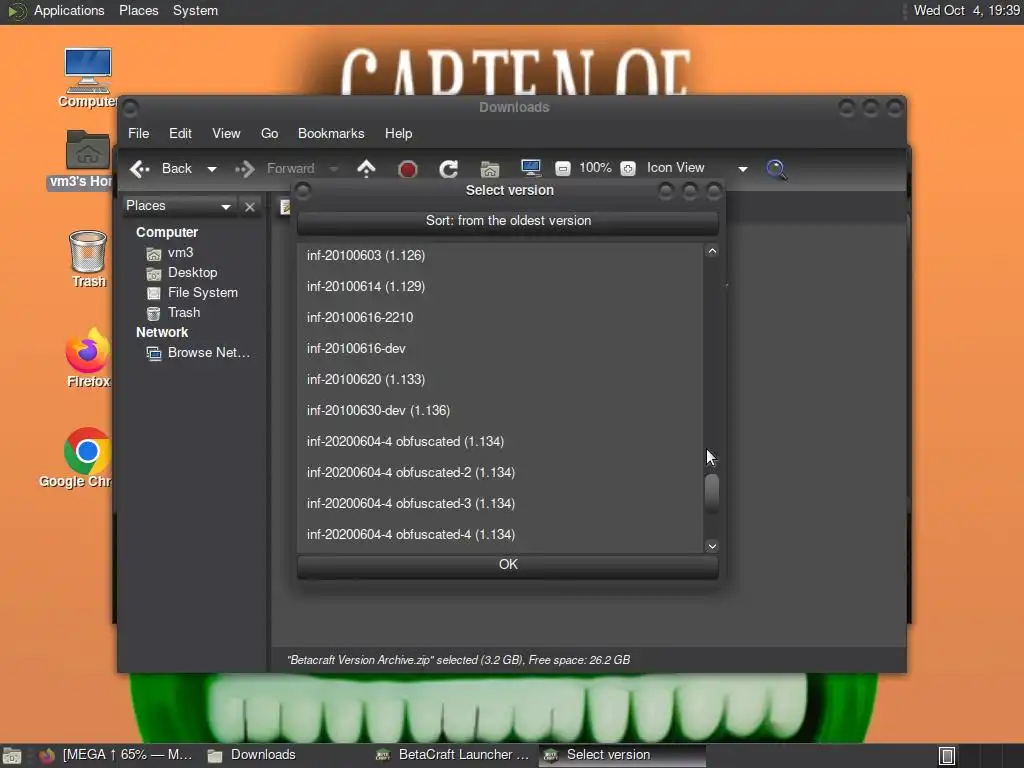1024x768 pixels.
Task: Click the Computer icon in file manager toolbar
Action: click(531, 168)
